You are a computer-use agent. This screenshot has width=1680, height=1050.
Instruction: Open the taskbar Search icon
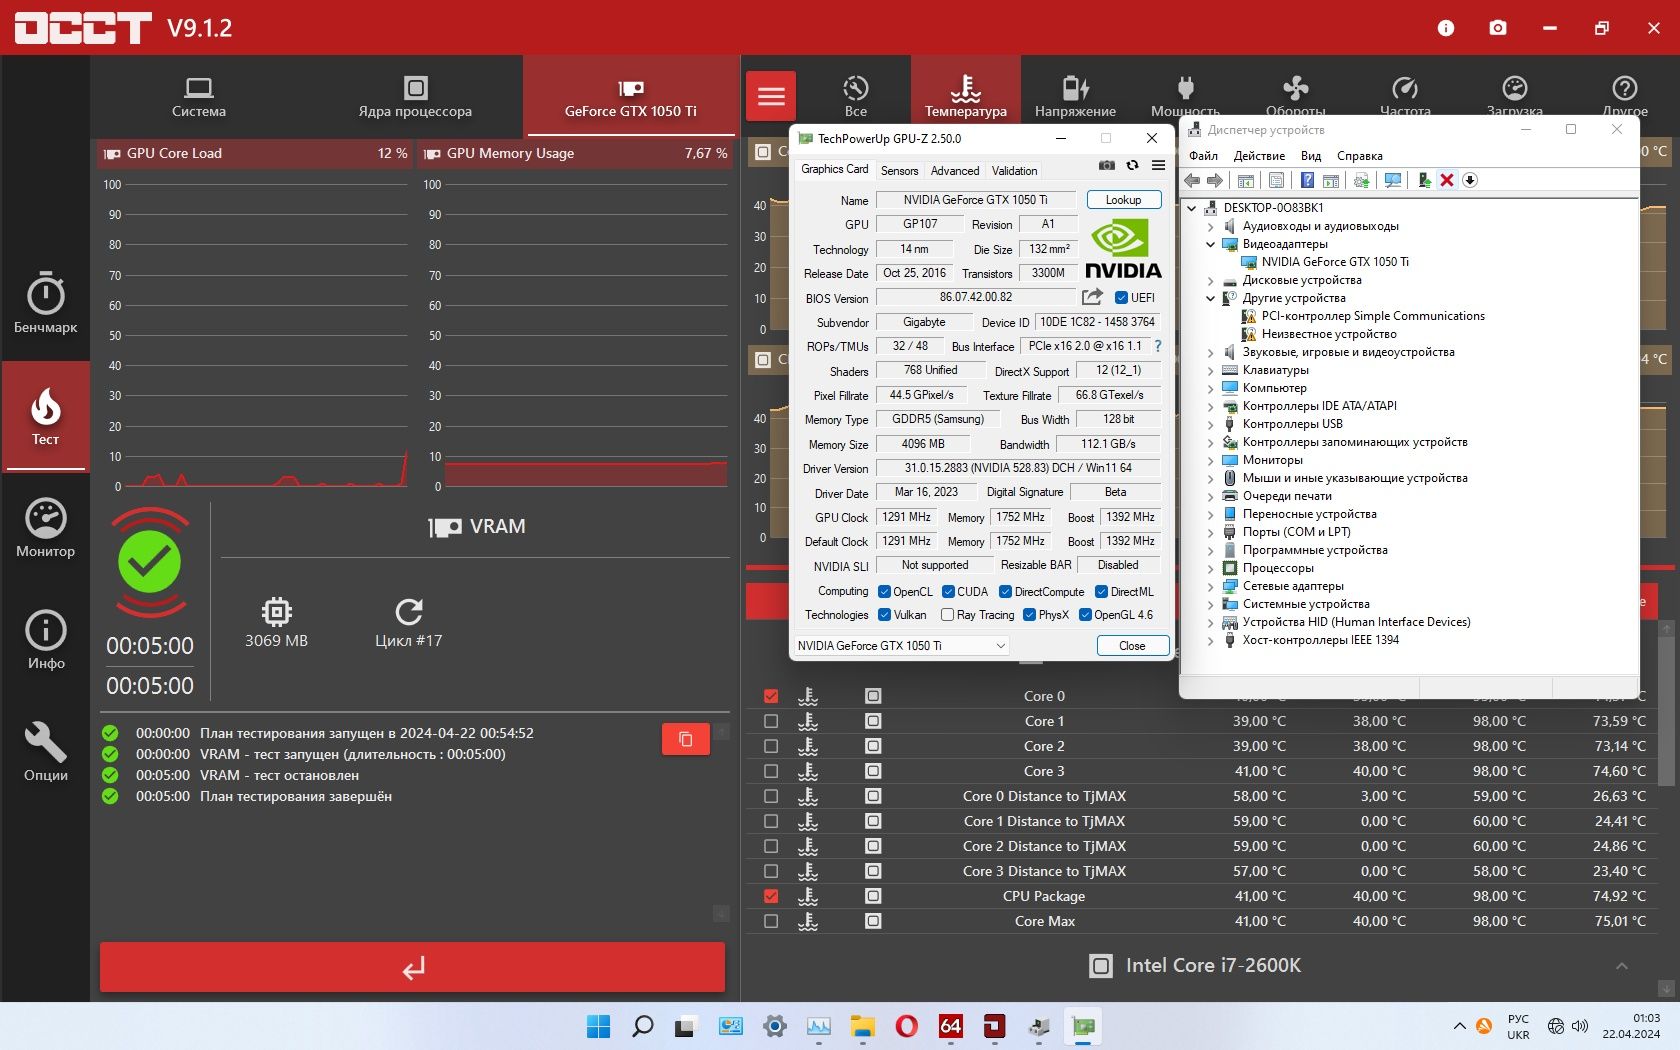[643, 1026]
